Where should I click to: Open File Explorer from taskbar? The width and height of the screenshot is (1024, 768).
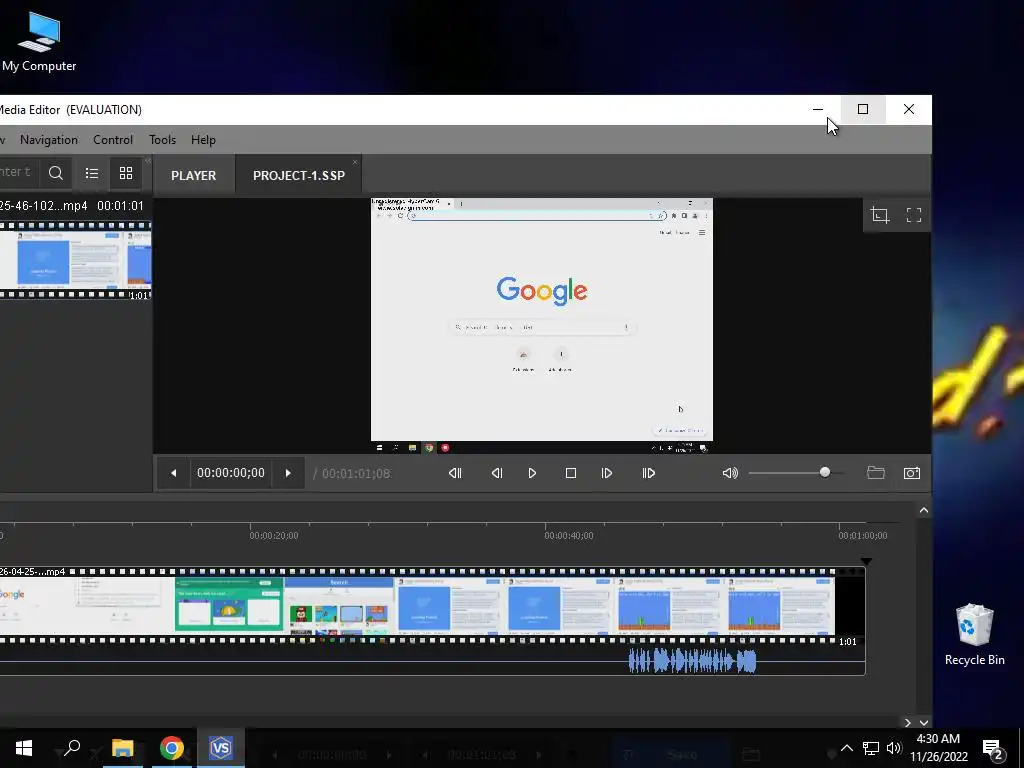122,748
